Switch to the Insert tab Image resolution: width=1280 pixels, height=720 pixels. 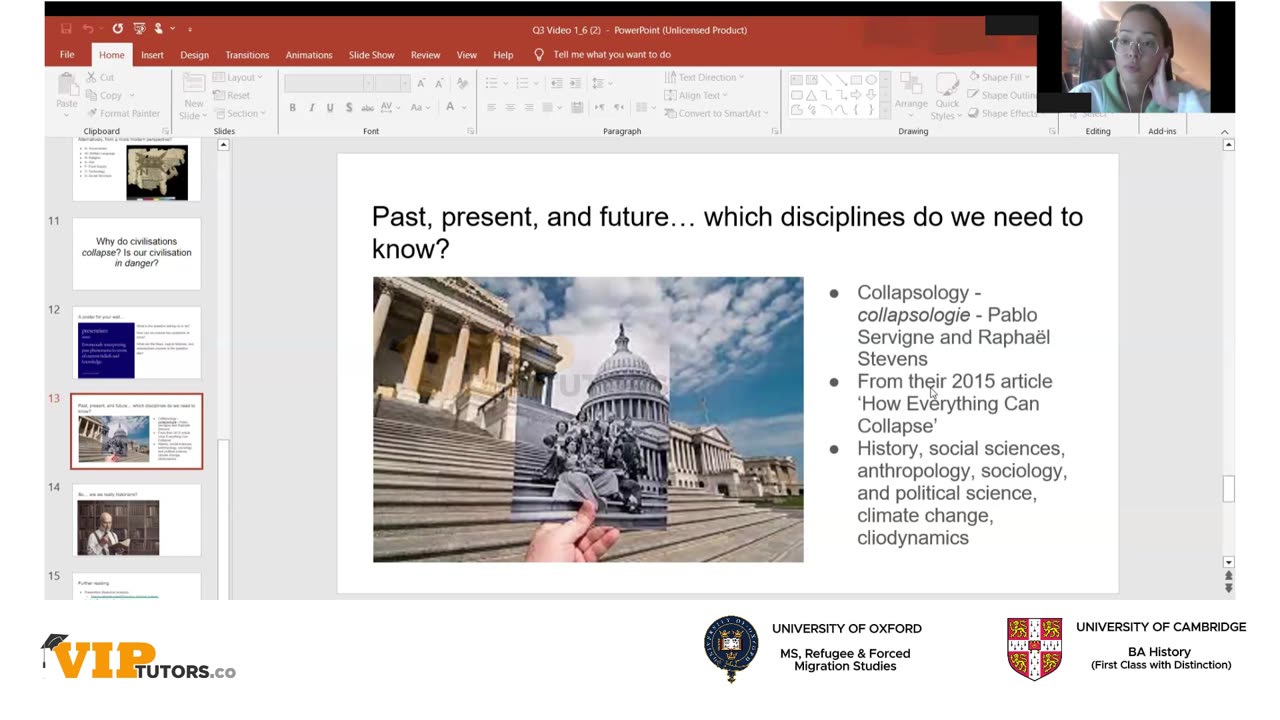[x=152, y=55]
